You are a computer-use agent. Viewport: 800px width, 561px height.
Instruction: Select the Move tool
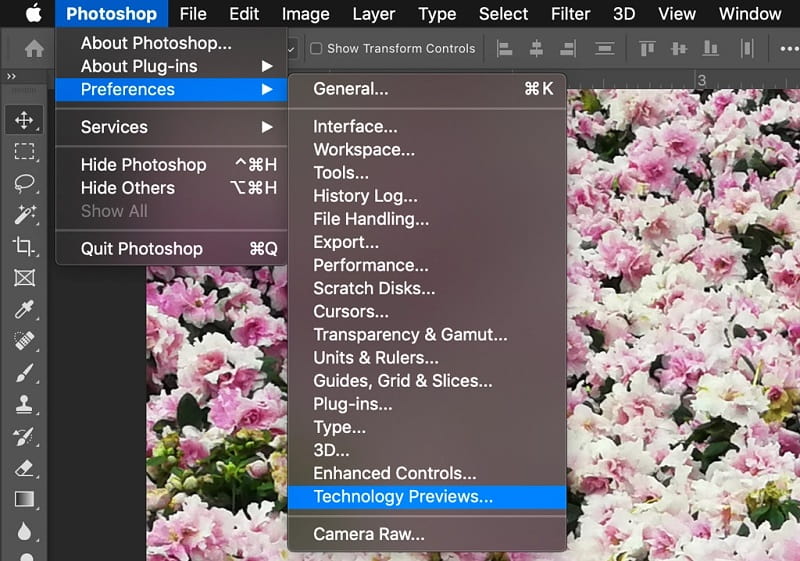[24, 120]
